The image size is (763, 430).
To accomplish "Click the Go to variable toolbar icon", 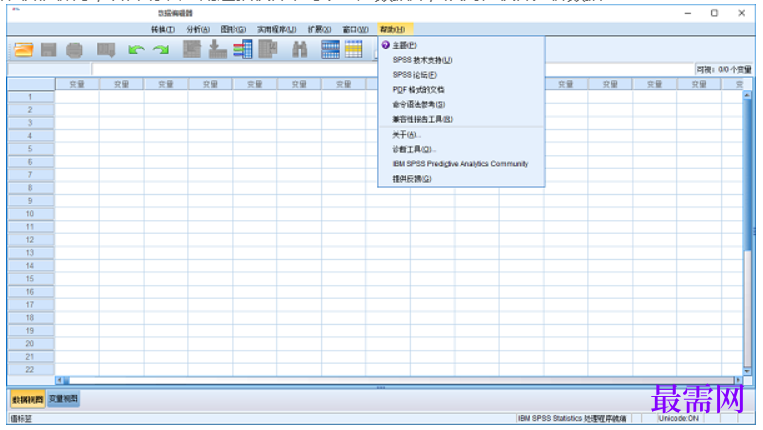I will pyautogui.click(x=217, y=50).
